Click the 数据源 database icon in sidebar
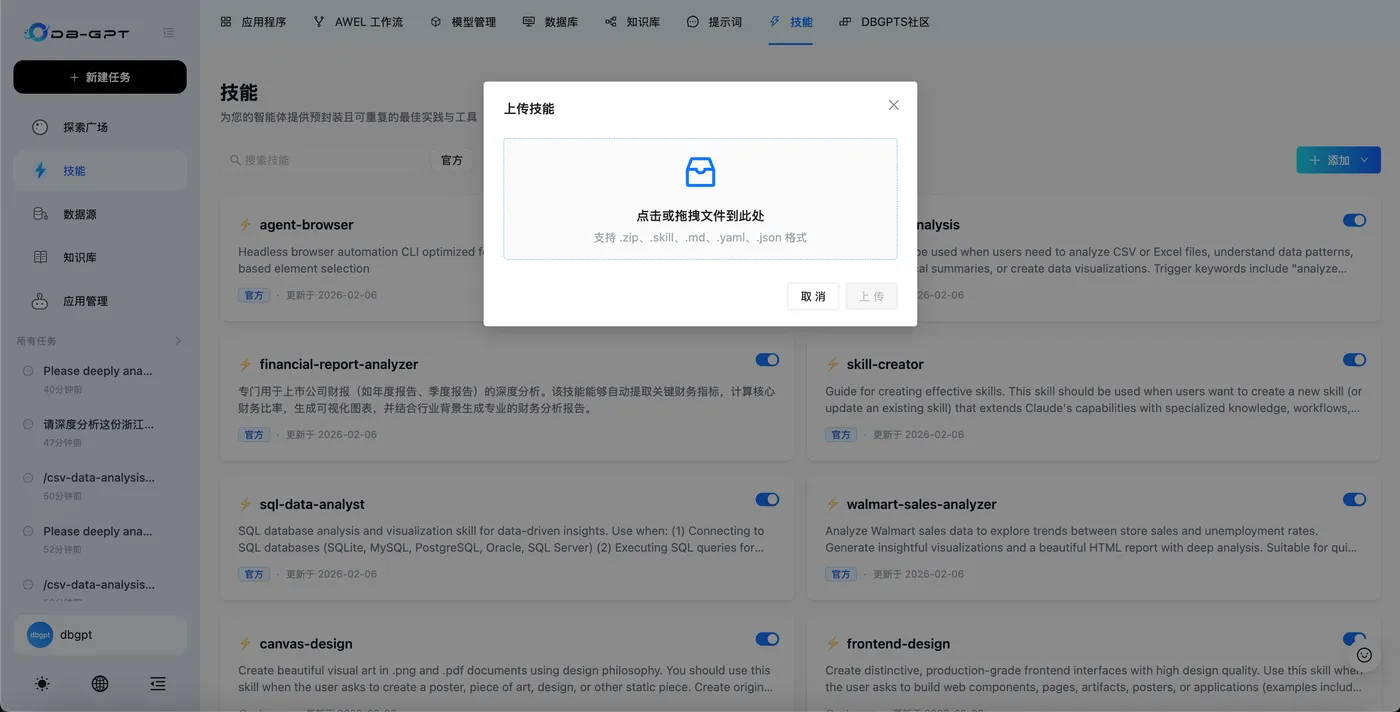Viewport: 1400px width, 712px height. tap(40, 214)
